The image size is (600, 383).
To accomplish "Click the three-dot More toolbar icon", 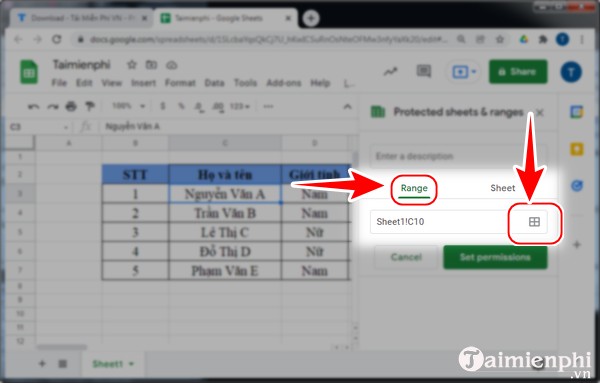I will tap(268, 106).
